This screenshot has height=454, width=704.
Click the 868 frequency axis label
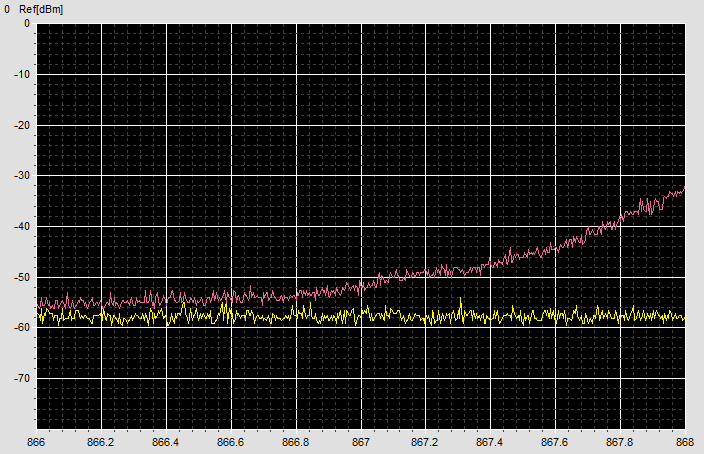[685, 442]
